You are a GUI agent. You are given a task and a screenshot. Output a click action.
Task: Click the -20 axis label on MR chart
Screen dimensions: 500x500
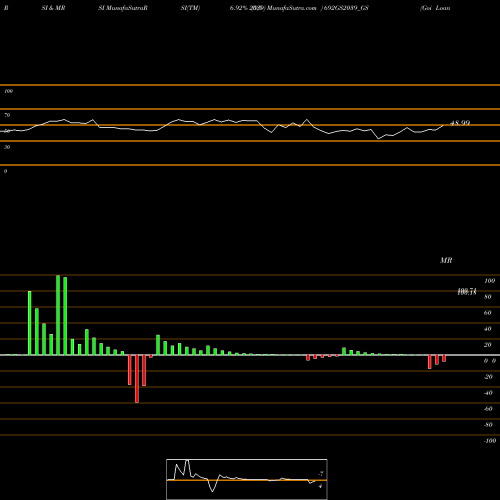(x=488, y=377)
